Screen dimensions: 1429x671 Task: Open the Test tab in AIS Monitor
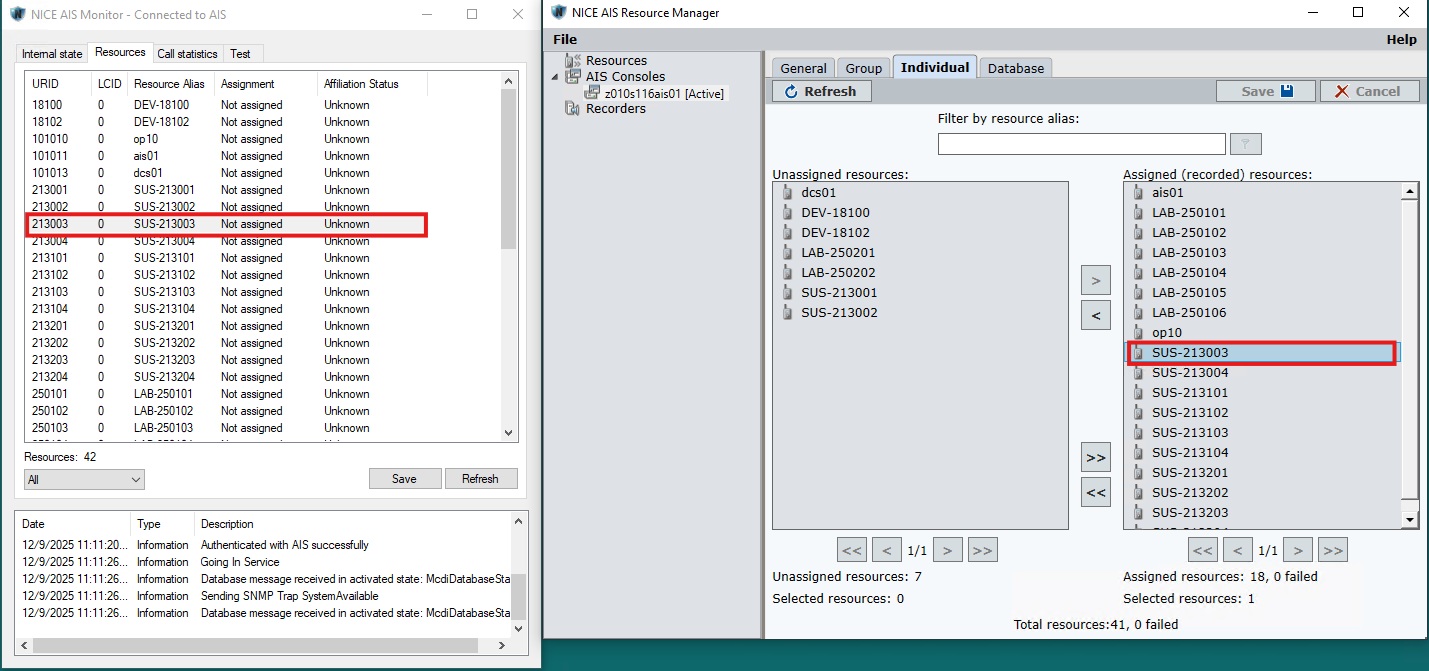[240, 54]
